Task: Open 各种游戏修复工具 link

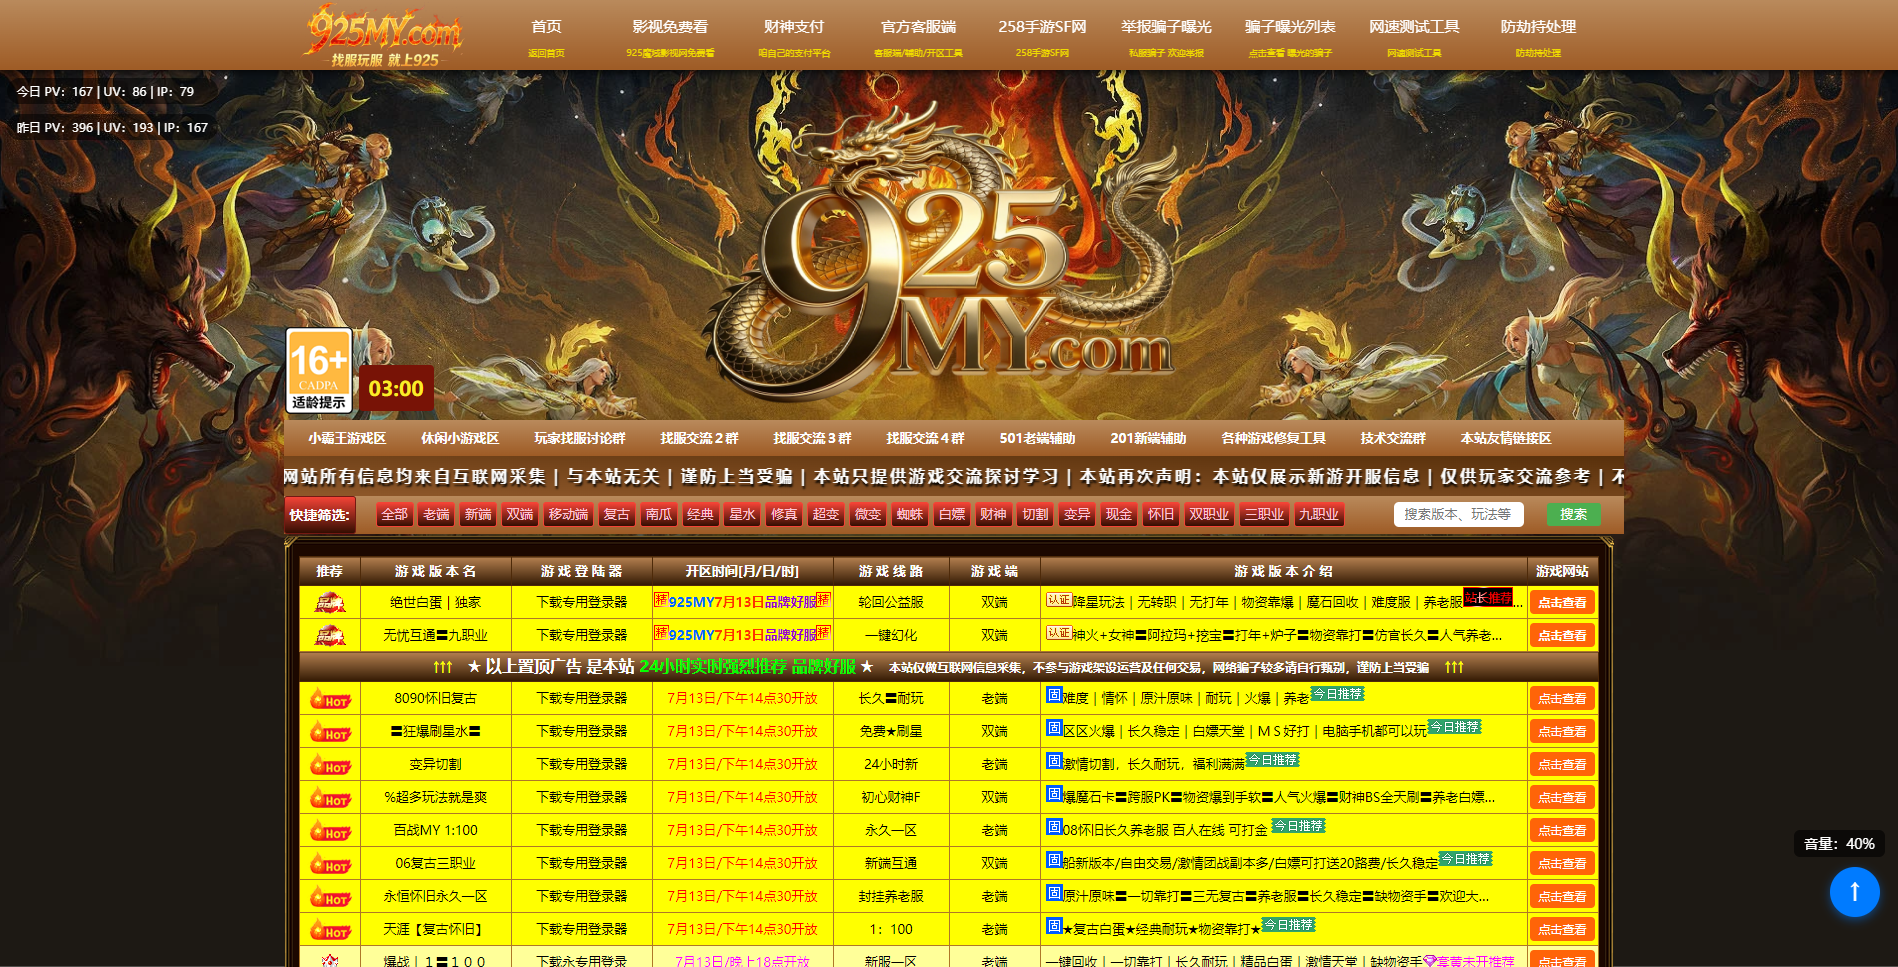Action: click(1273, 438)
